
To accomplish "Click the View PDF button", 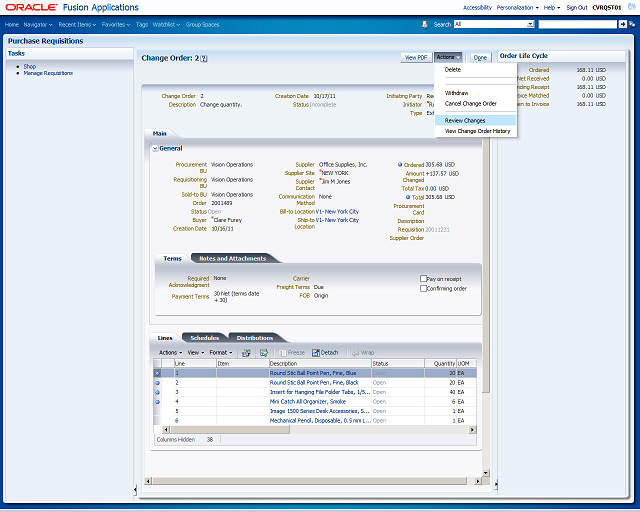I will (x=416, y=58).
